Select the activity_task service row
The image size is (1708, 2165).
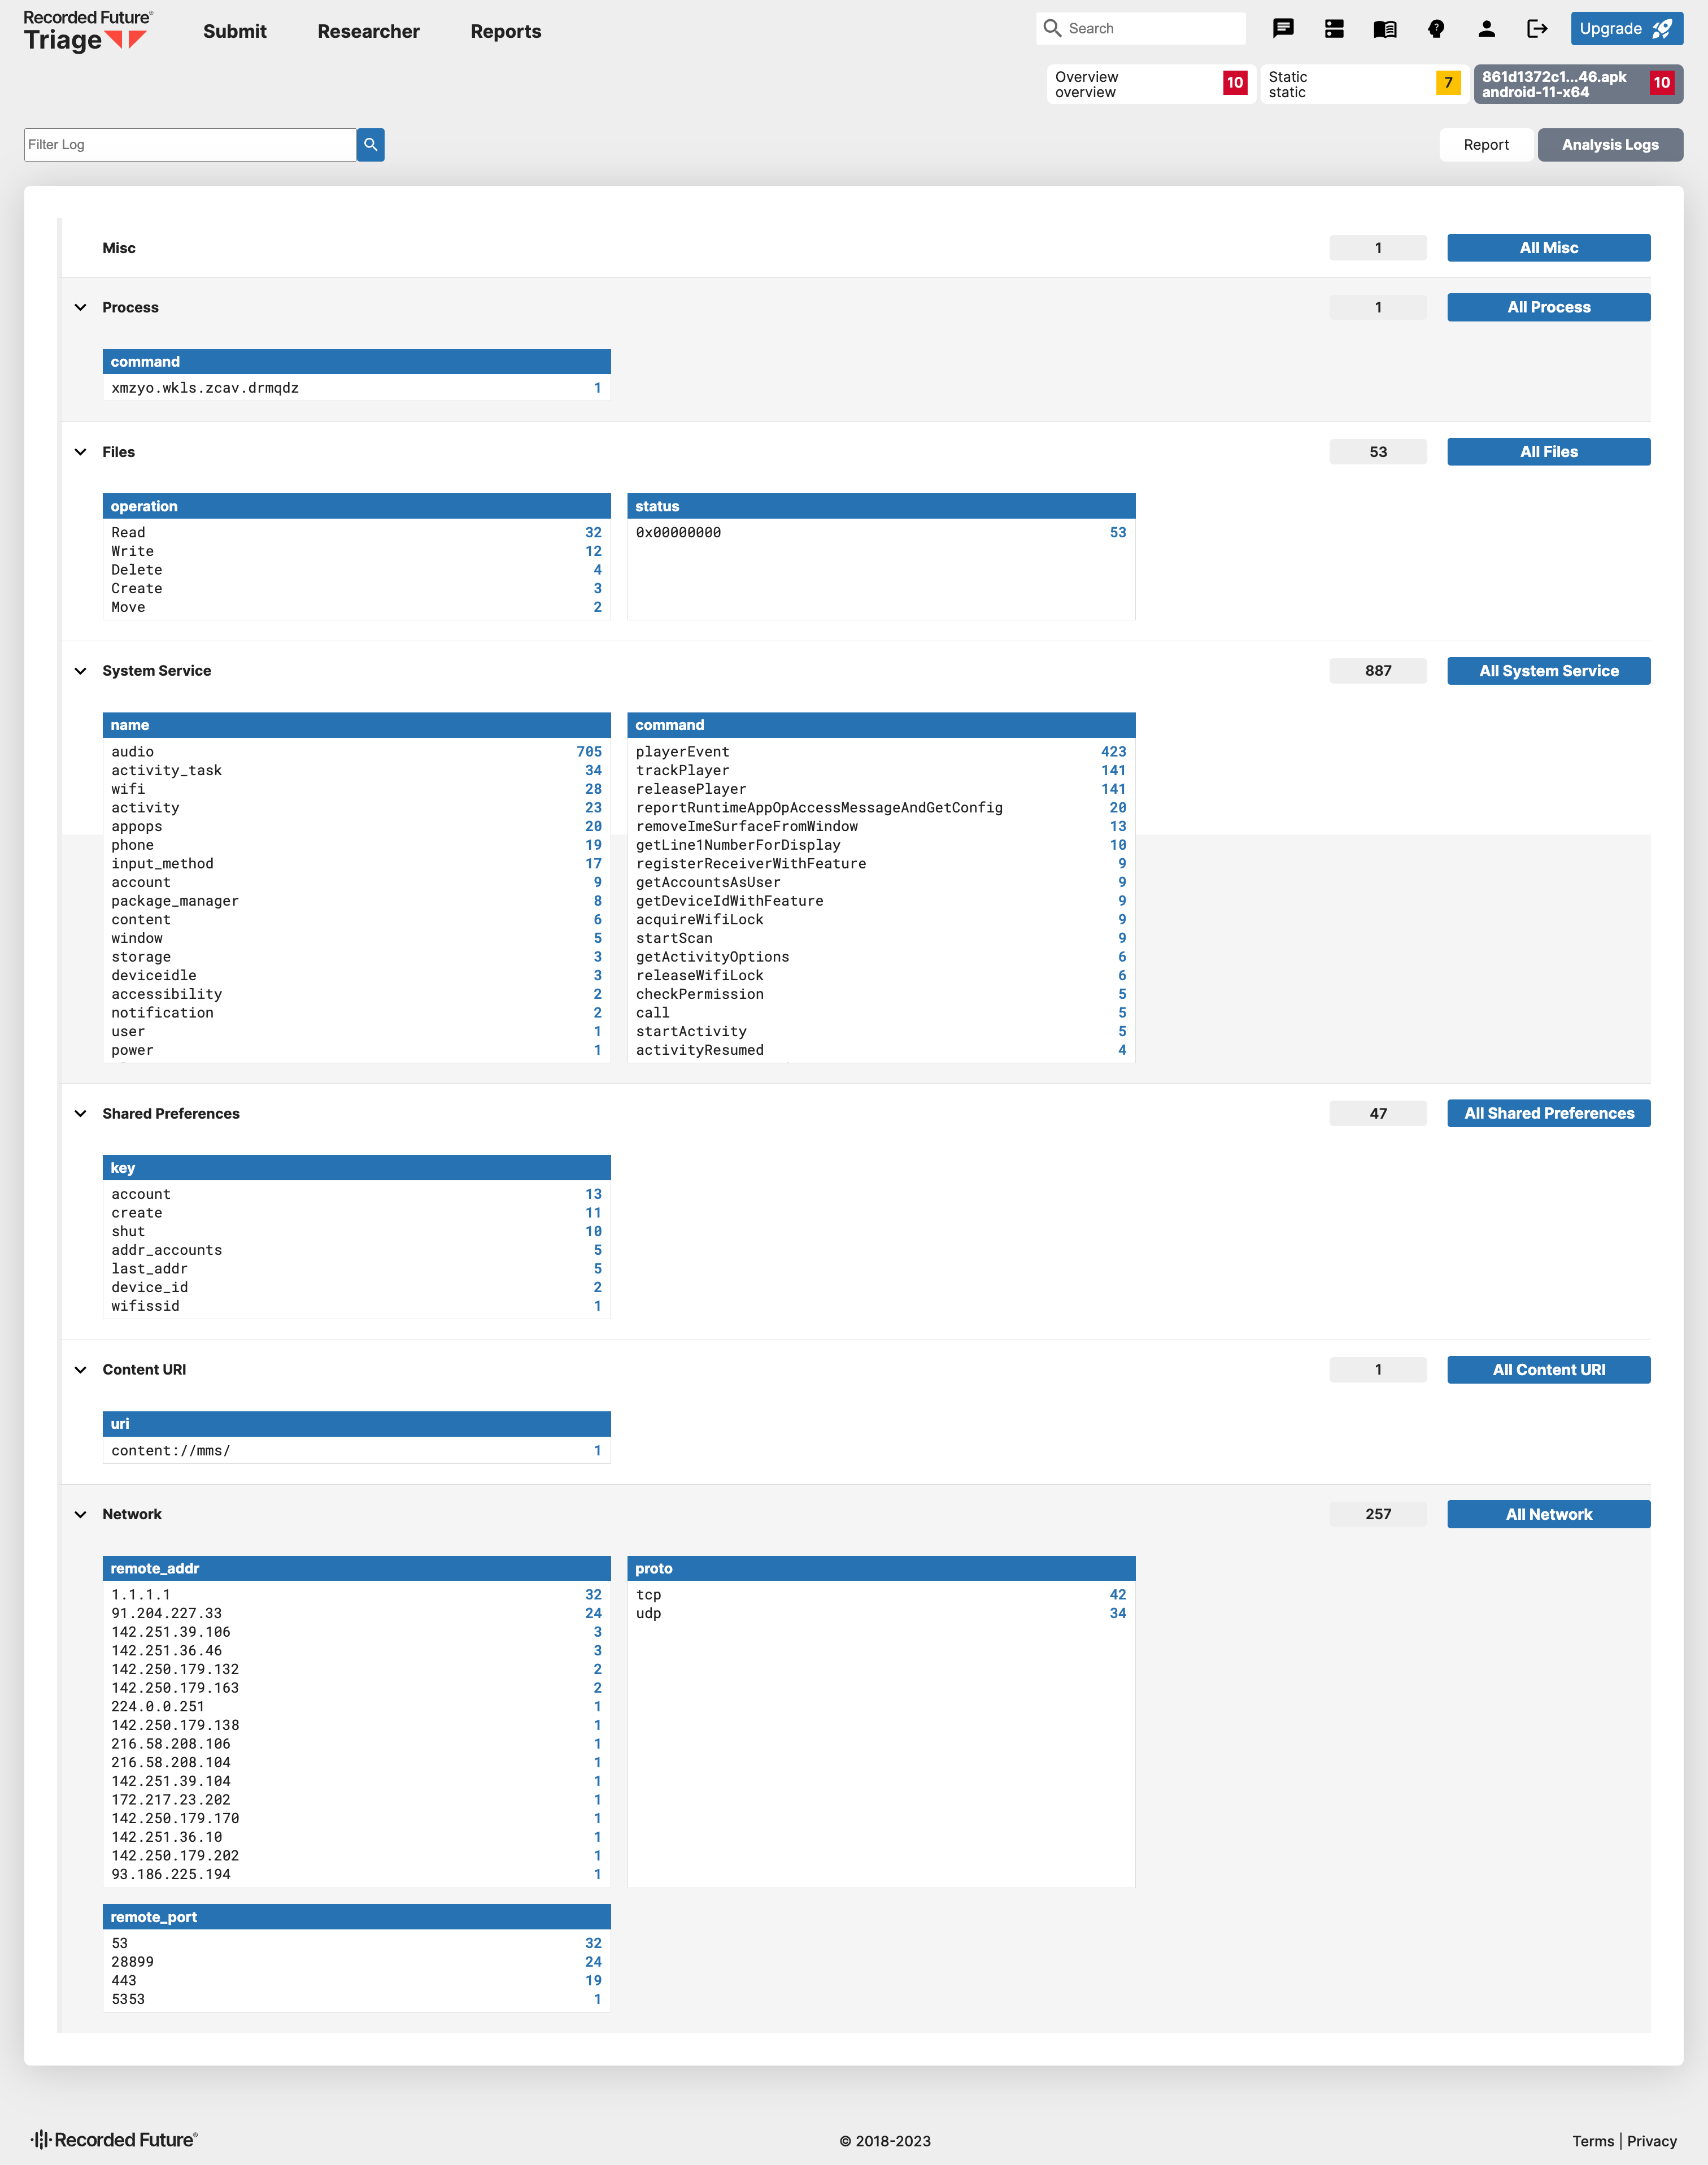click(x=356, y=771)
